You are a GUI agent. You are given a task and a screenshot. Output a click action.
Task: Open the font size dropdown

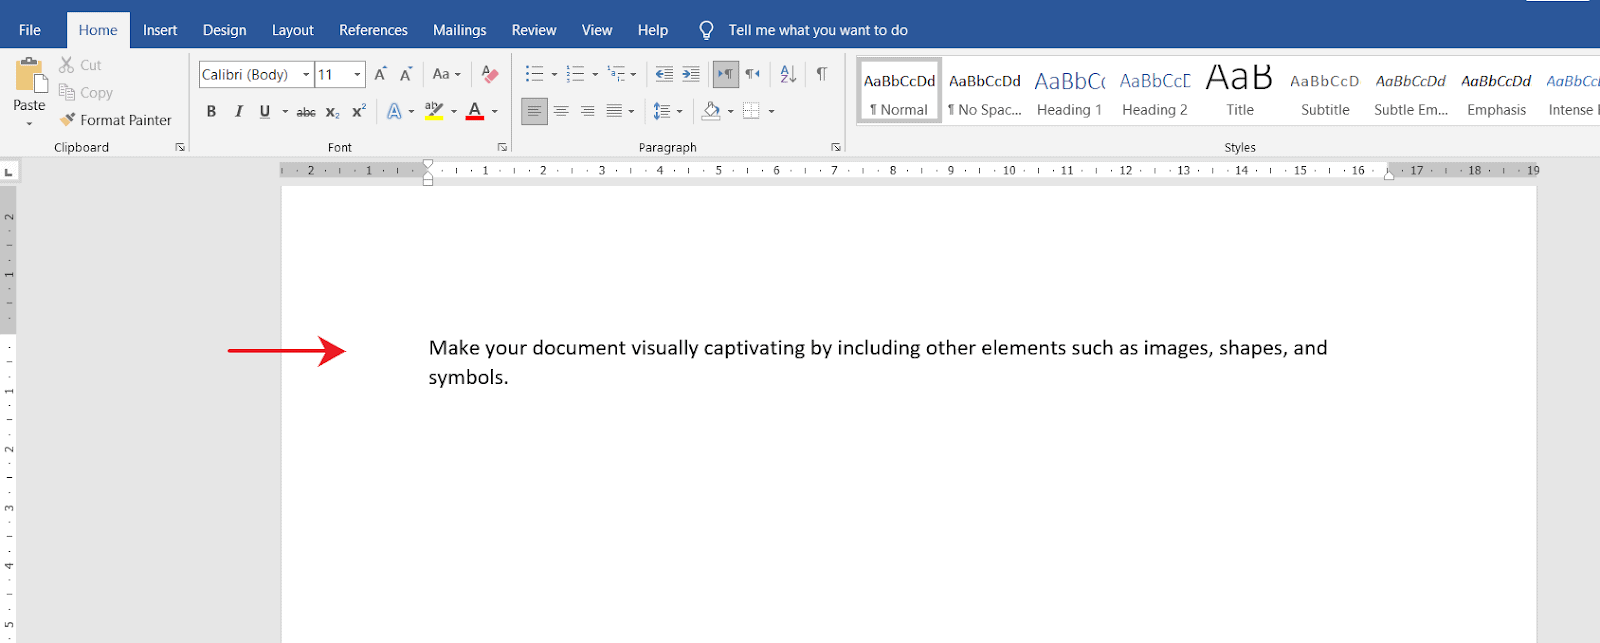tap(357, 75)
